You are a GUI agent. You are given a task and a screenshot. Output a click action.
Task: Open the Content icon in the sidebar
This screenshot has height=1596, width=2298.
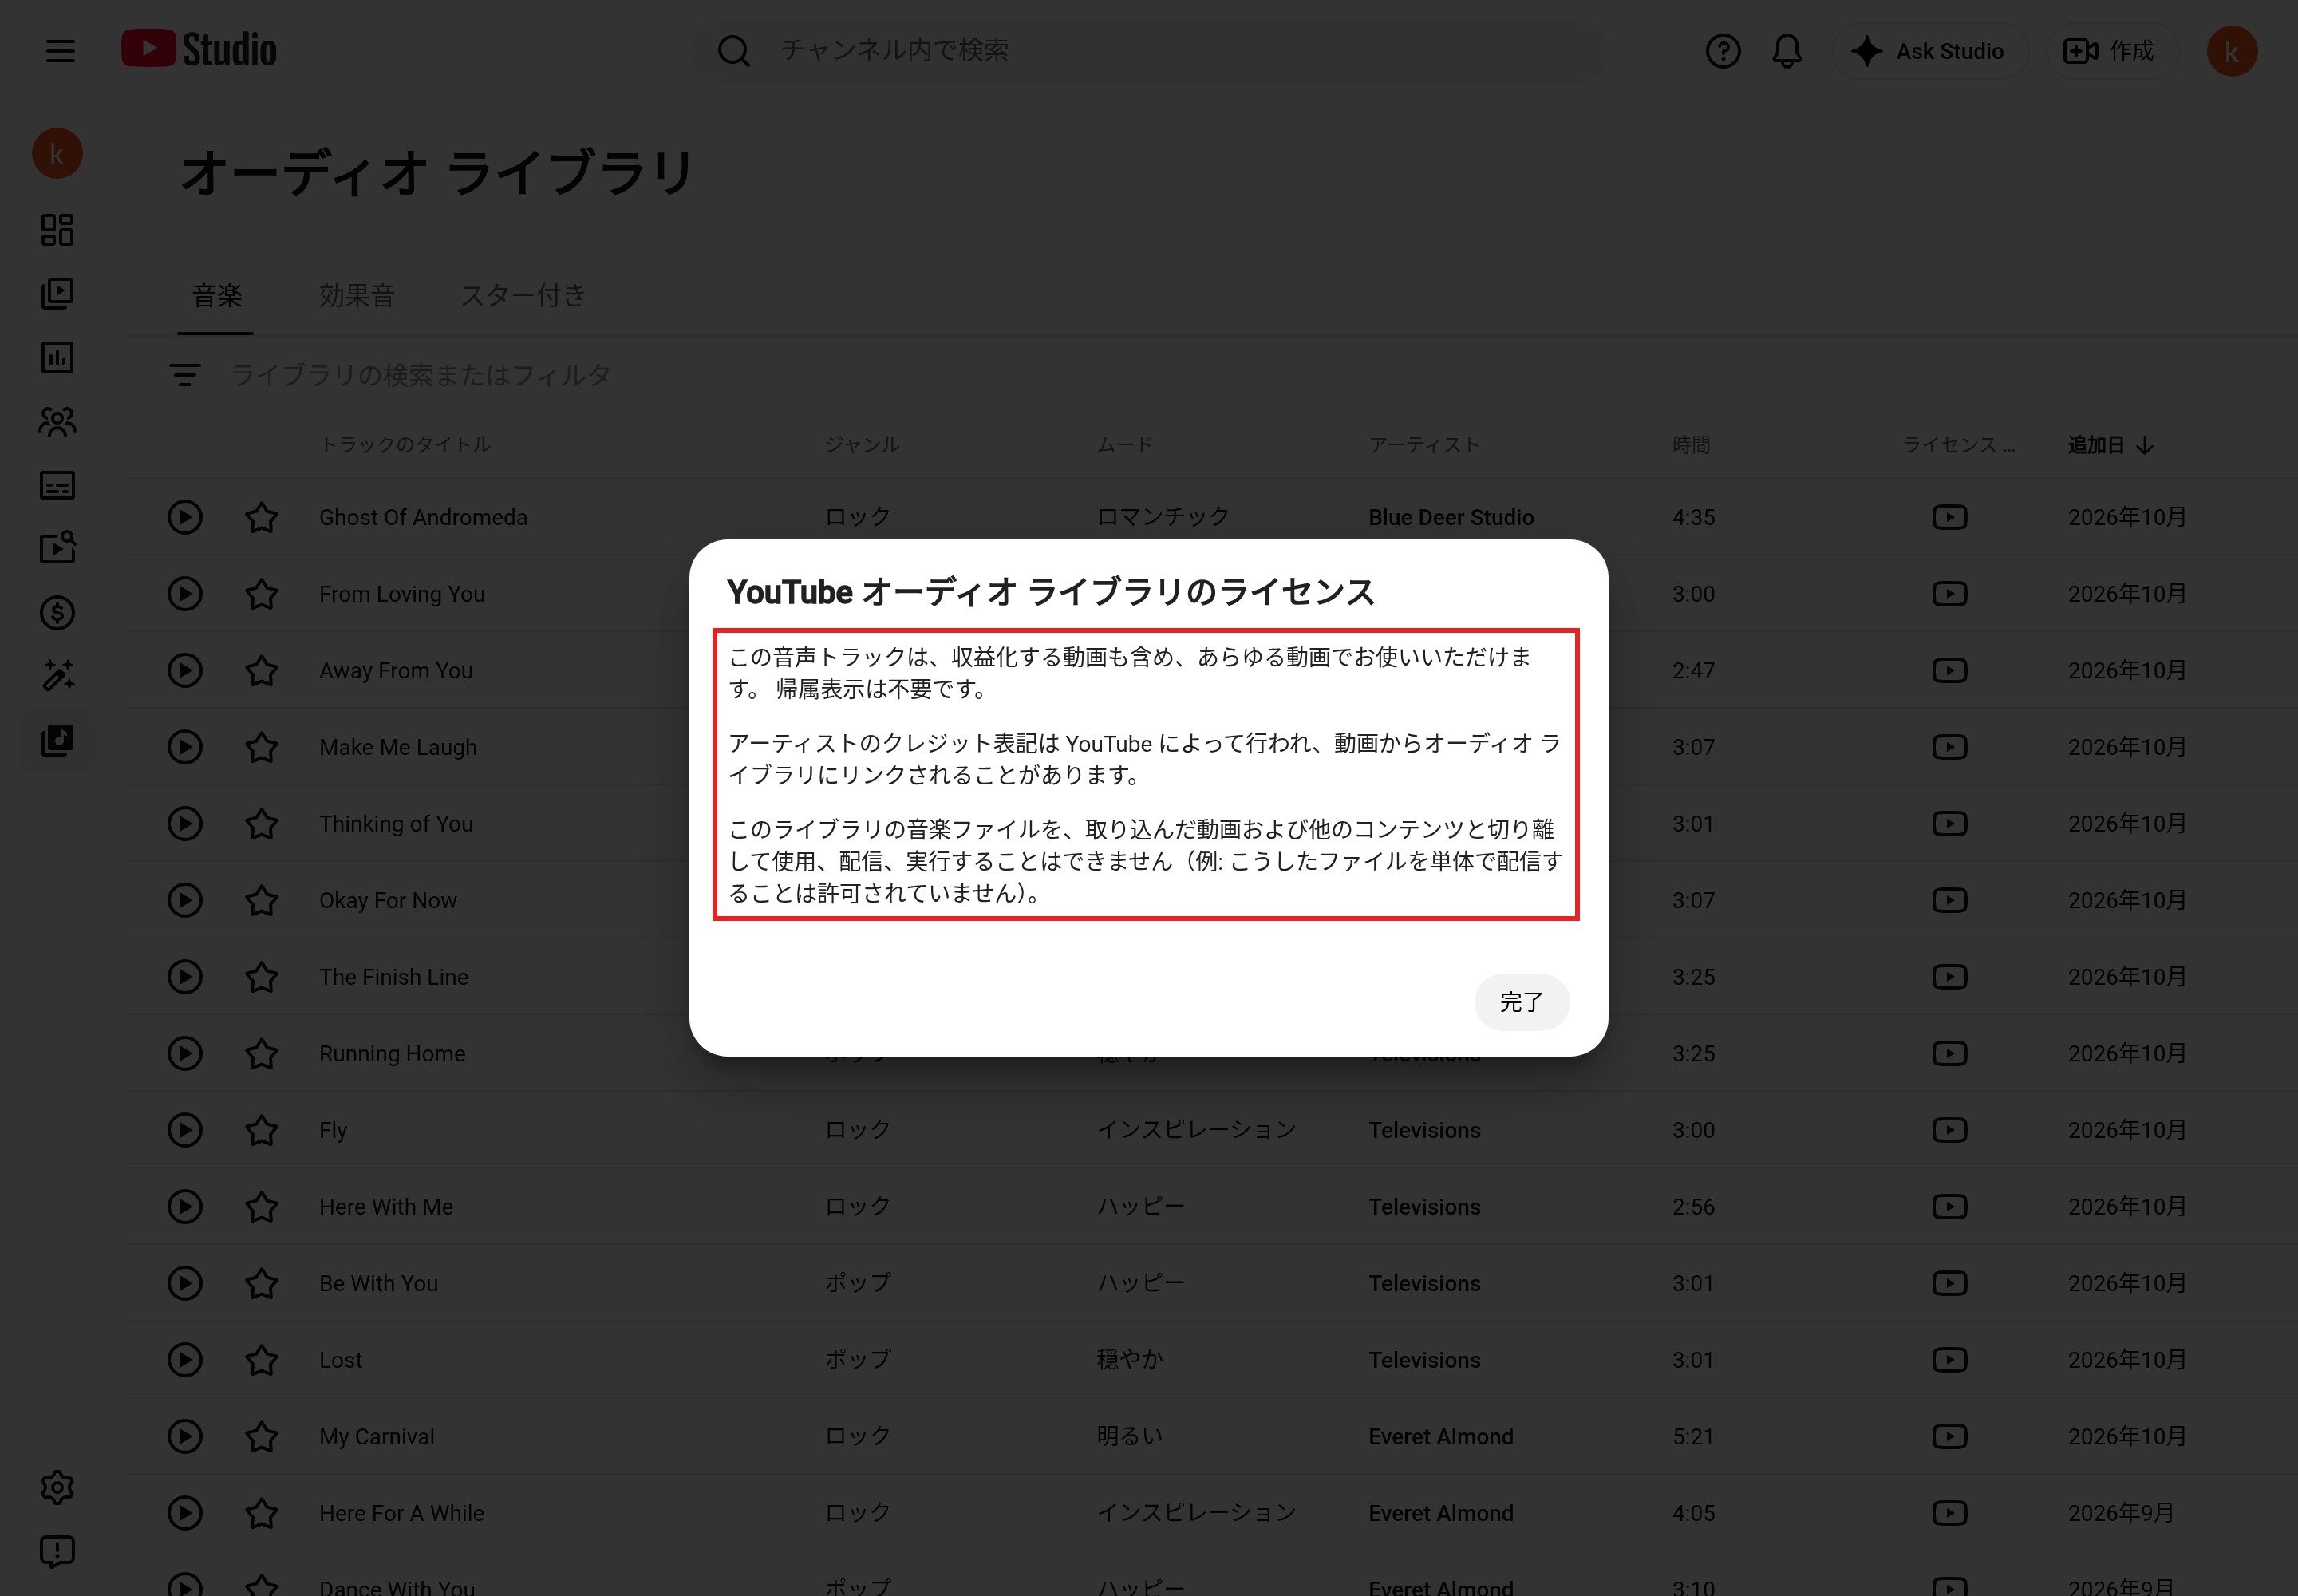[x=57, y=293]
